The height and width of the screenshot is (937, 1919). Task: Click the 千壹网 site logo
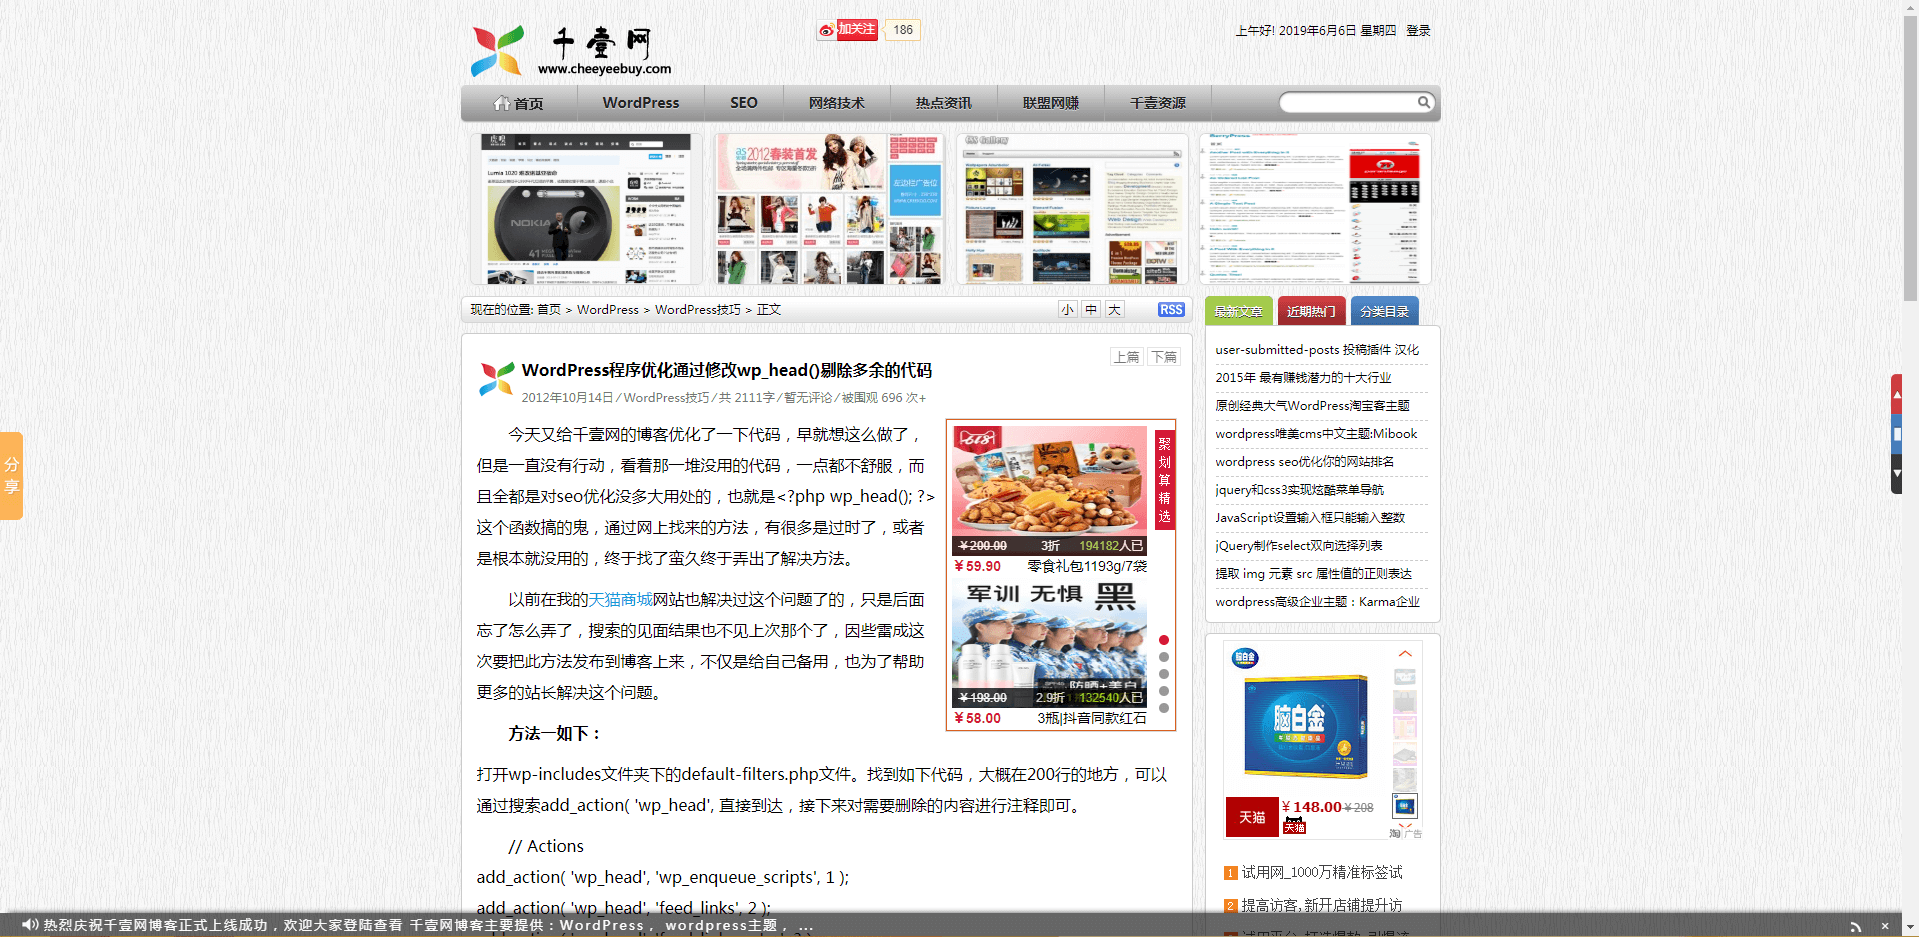(571, 50)
